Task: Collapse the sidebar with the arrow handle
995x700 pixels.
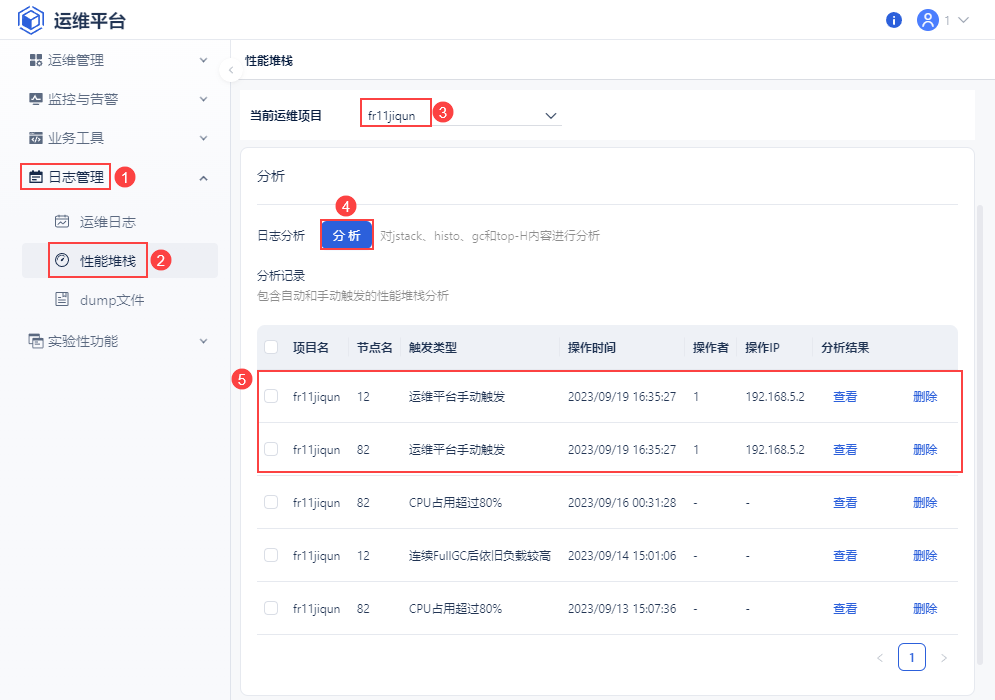Action: point(230,70)
